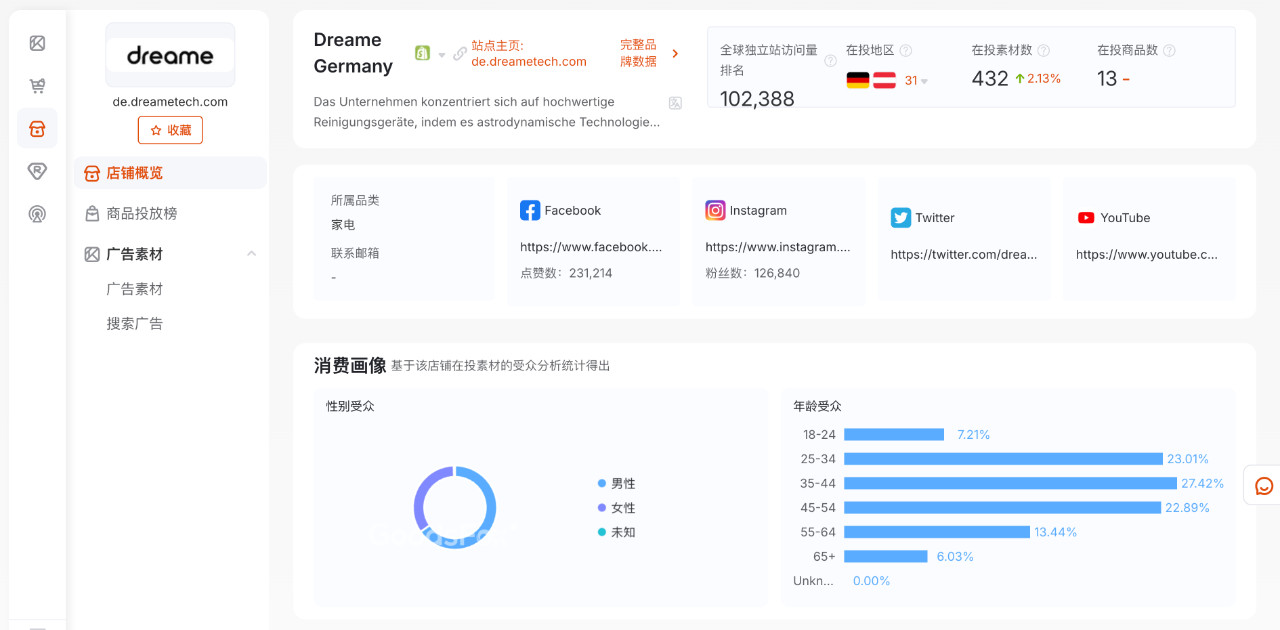1280x630 pixels.
Task: Expand the 31 regions dropdown
Action: coord(915,81)
